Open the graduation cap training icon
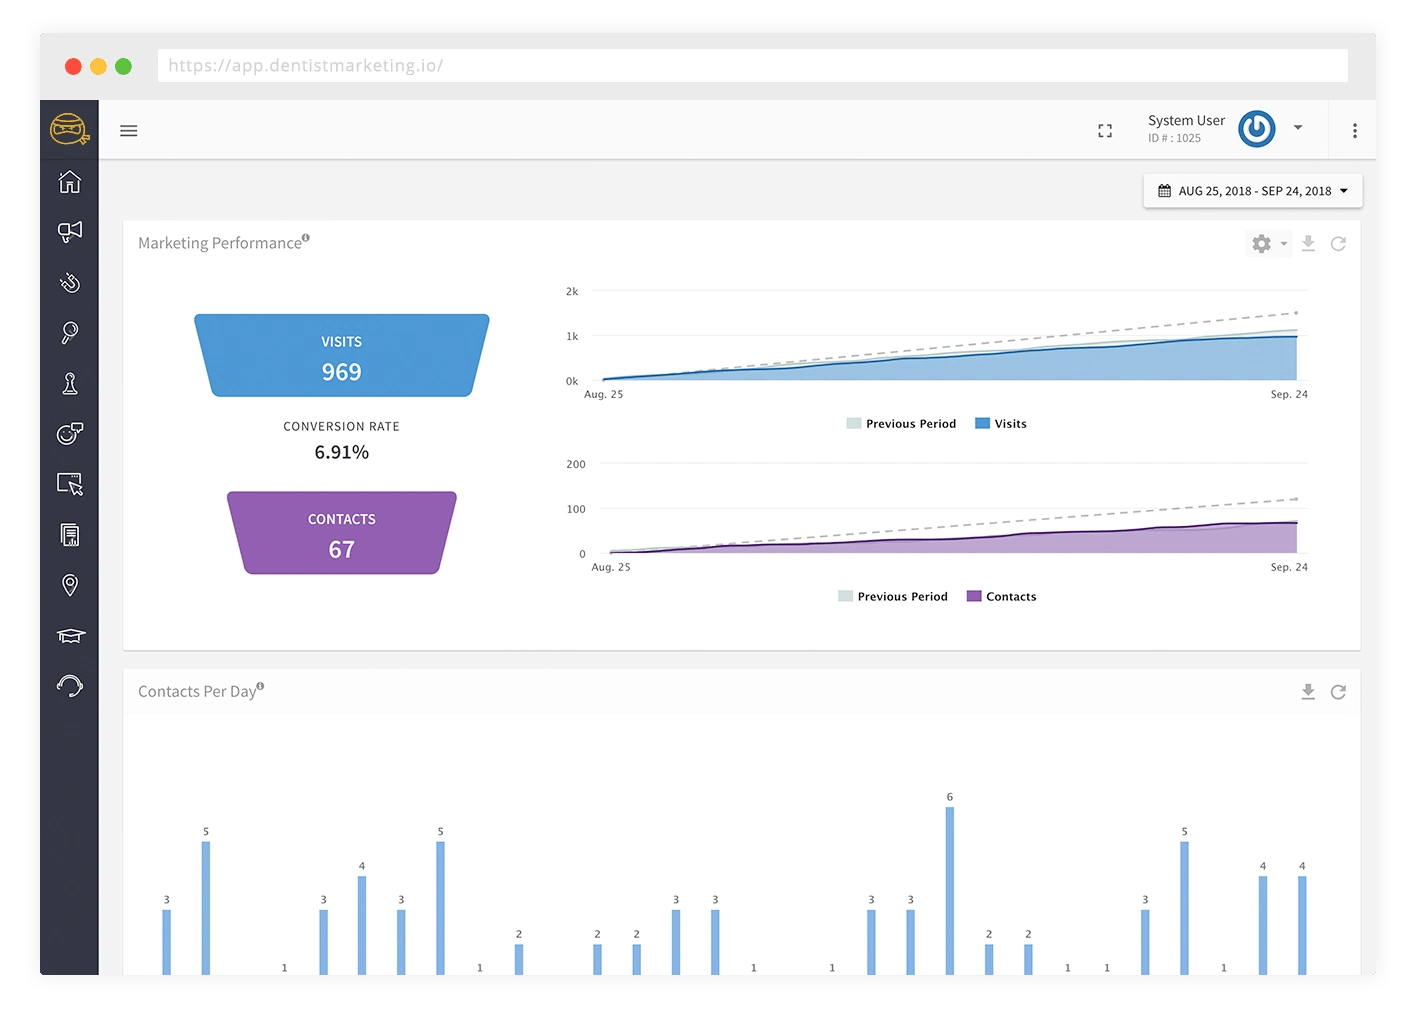Image resolution: width=1416 pixels, height=1017 pixels. [x=70, y=636]
